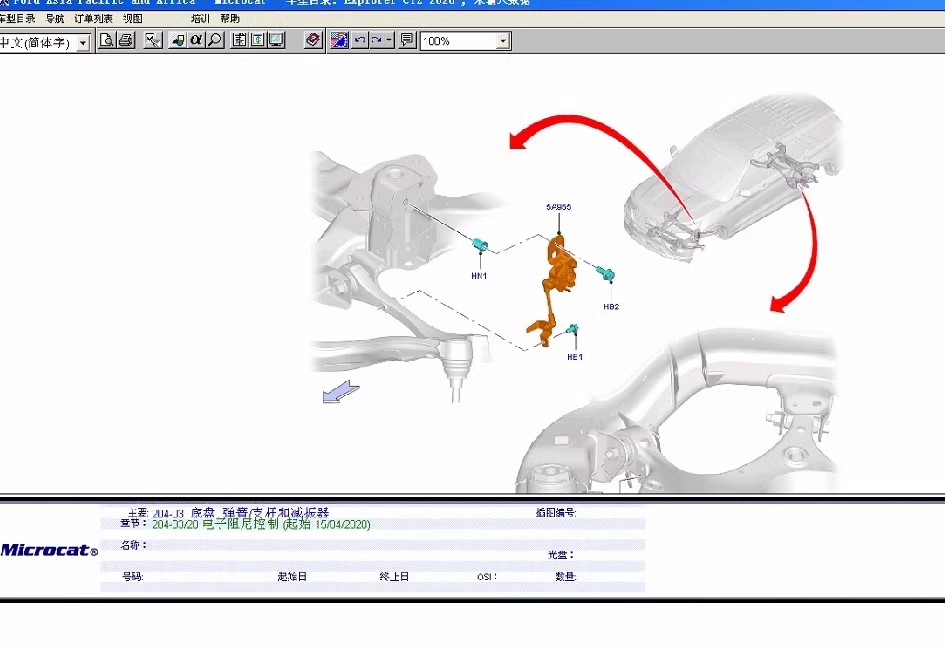Click the cyan fastener above HN1

480,245
